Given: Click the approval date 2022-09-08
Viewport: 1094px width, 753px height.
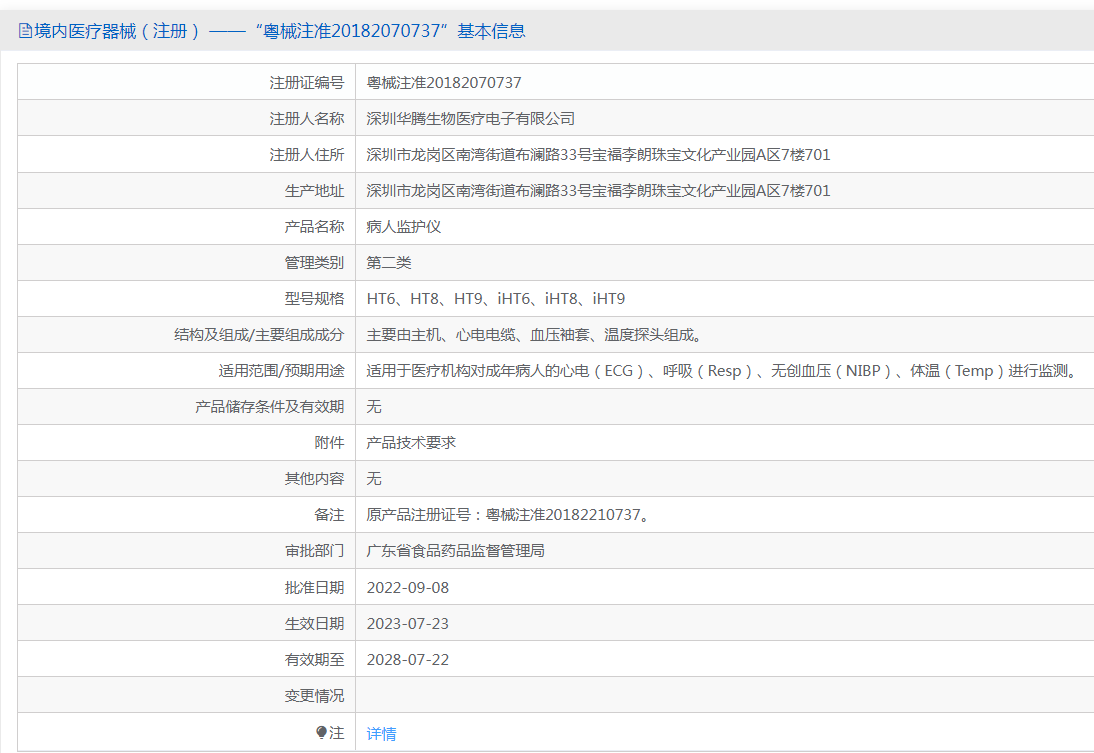Looking at the screenshot, I should point(408,587).
